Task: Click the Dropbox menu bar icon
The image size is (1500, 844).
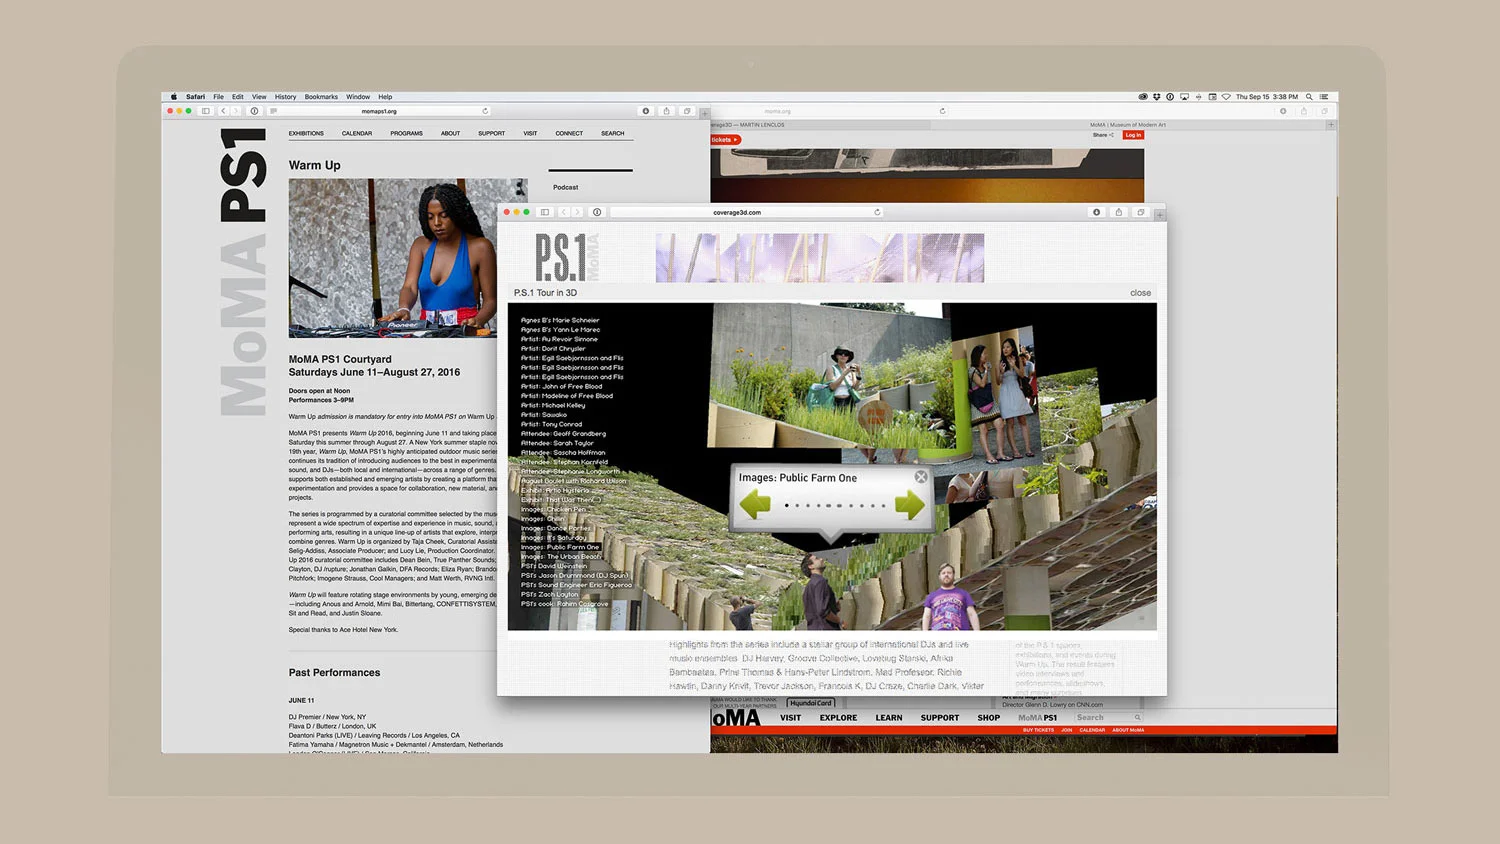Action: point(1156,97)
